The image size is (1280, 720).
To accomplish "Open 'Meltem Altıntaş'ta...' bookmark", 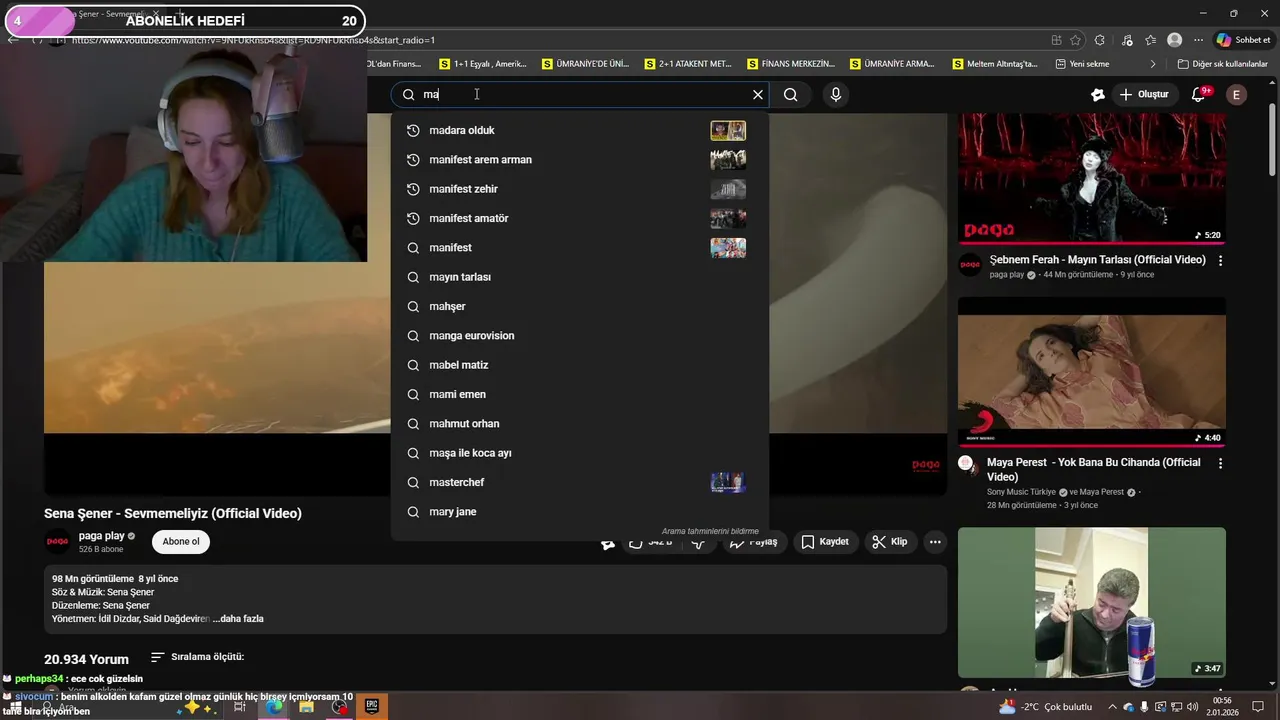I will [x=994, y=64].
